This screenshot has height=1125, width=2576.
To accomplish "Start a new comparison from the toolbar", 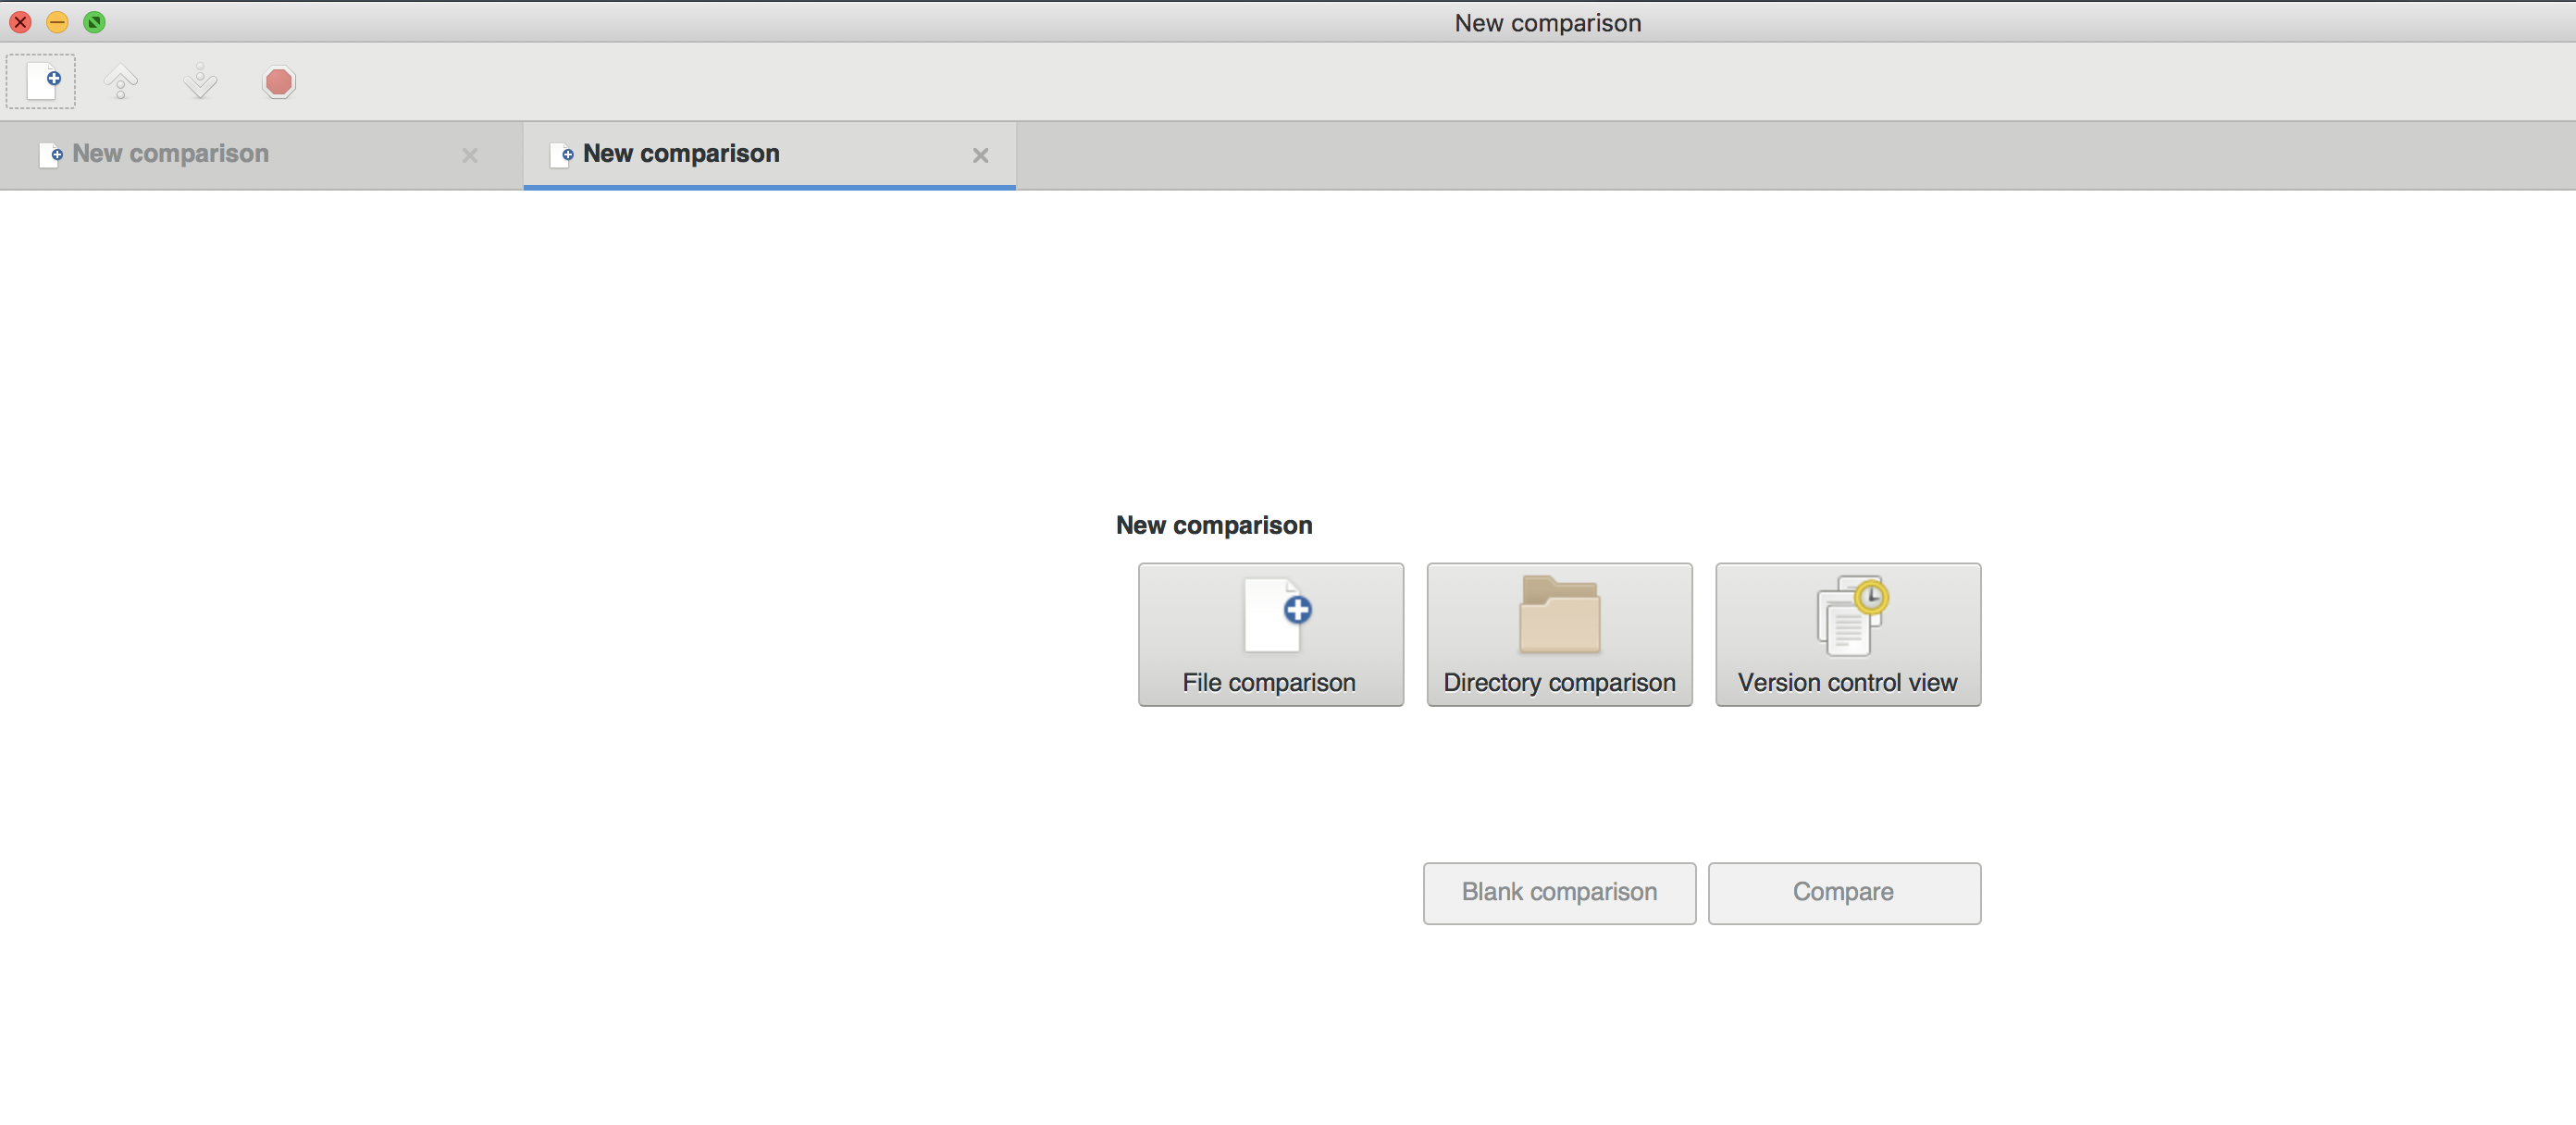I will 41,81.
